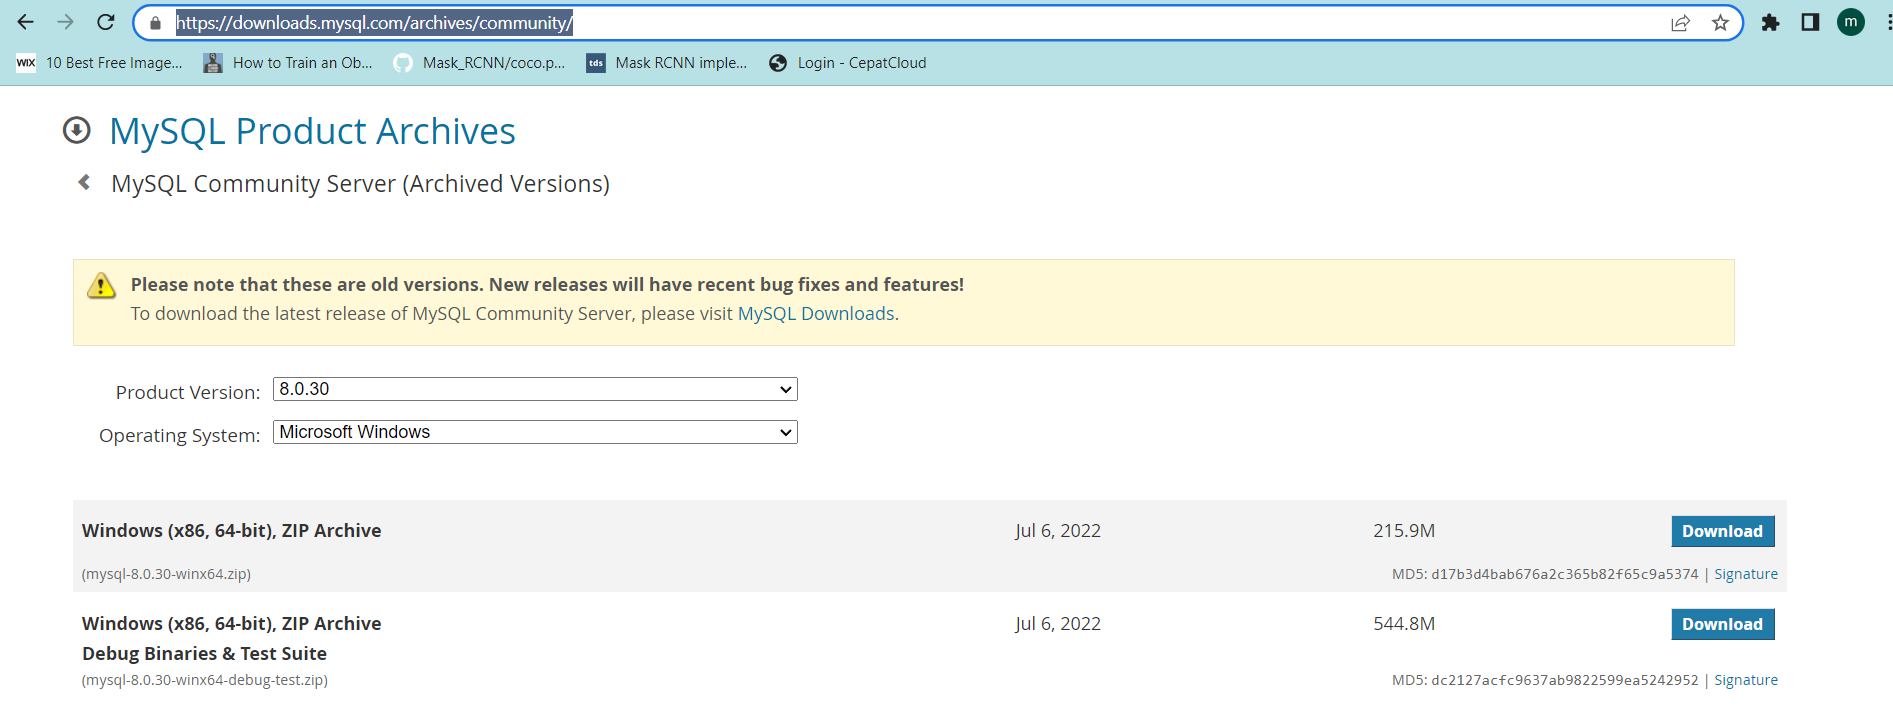Go forward in browser history
This screenshot has height=712, width=1893.
point(66,22)
